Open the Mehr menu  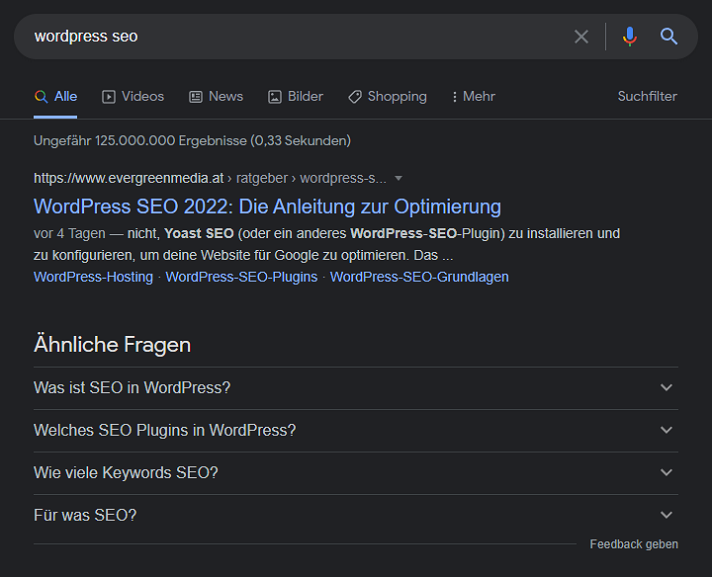tap(474, 97)
